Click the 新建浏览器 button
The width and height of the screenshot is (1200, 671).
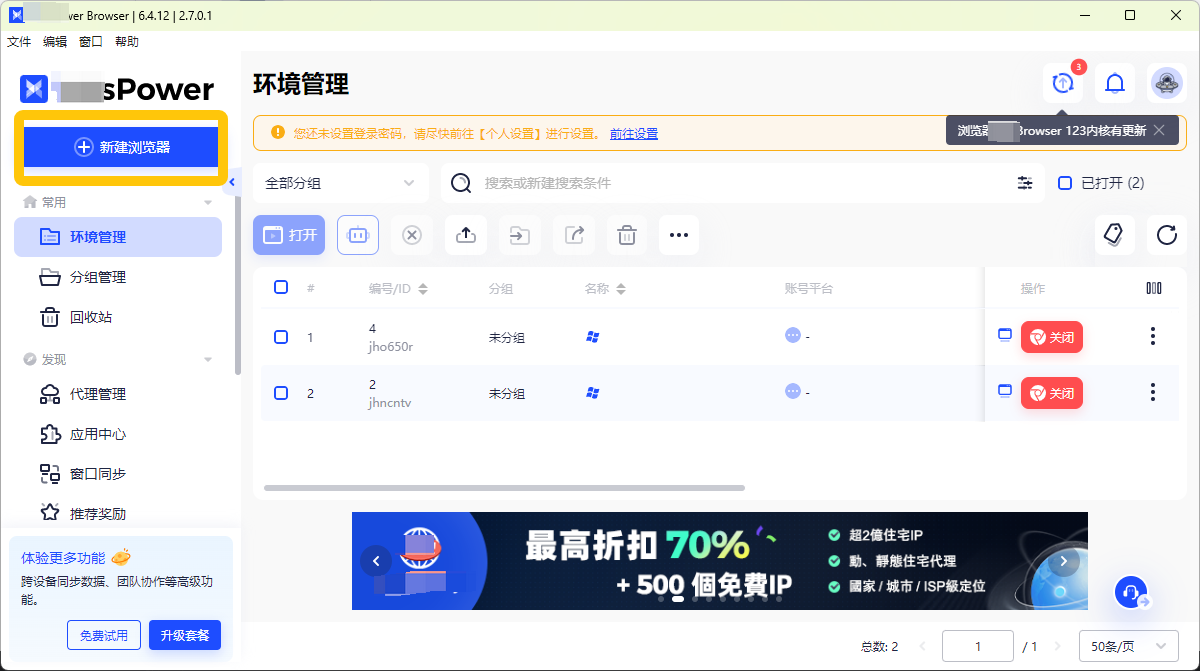[x=121, y=147]
